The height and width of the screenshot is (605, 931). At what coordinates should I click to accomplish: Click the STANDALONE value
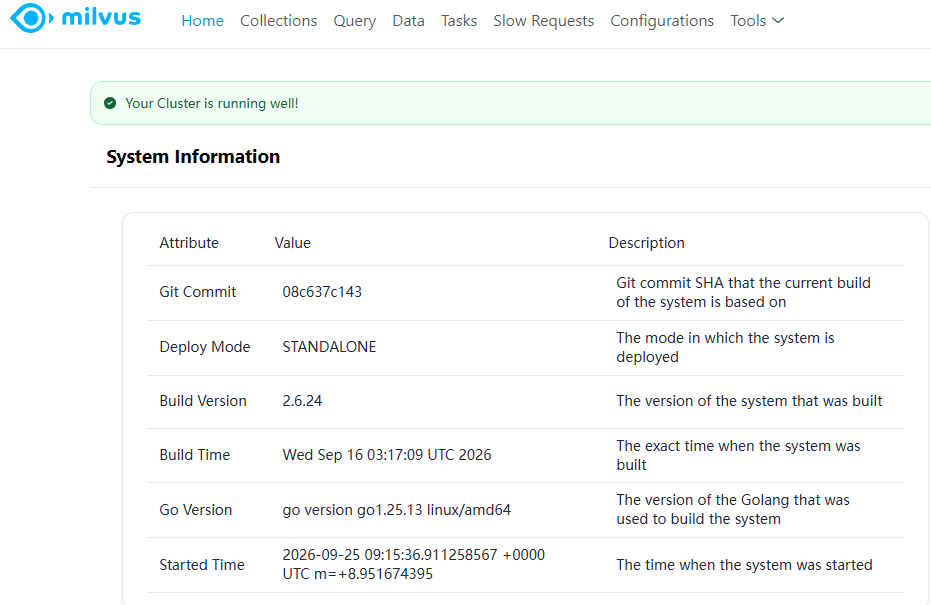pyautogui.click(x=329, y=347)
